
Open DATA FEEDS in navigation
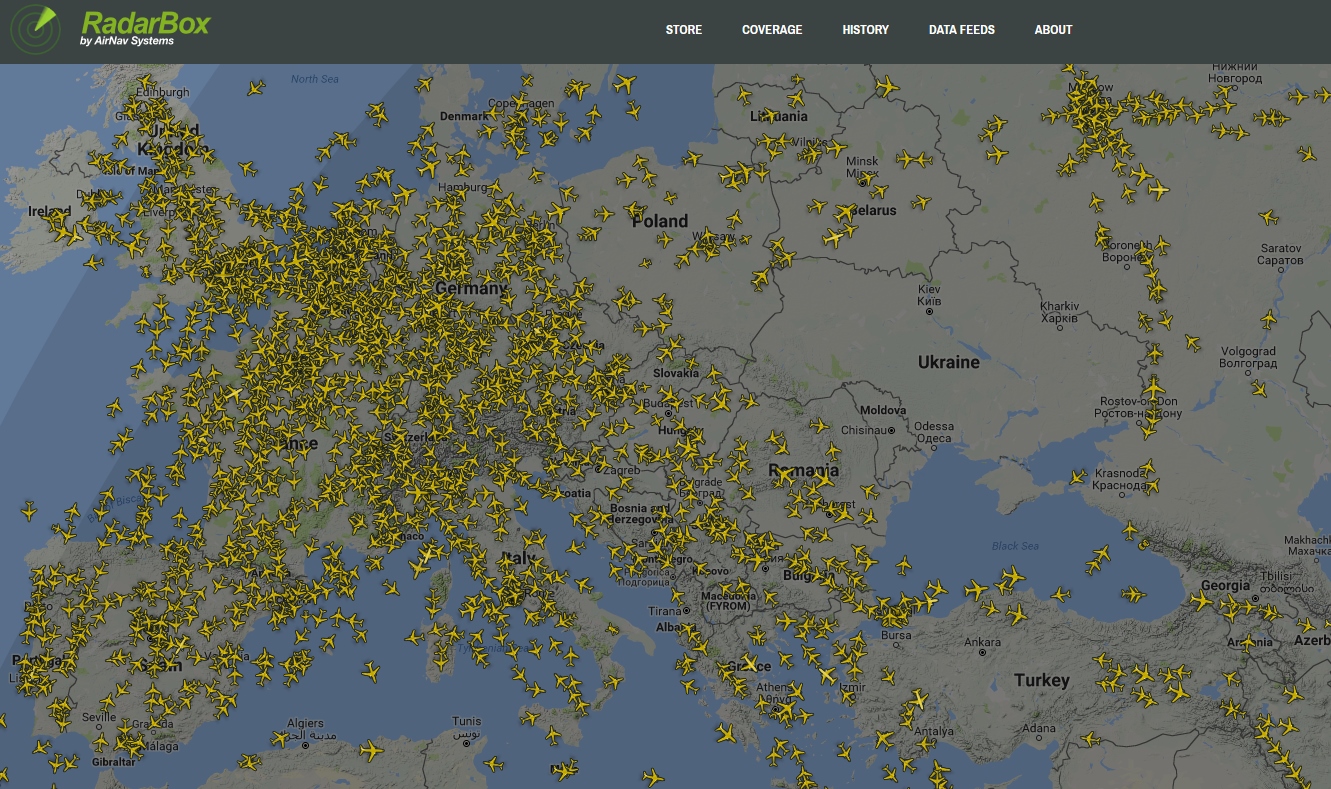(x=961, y=30)
